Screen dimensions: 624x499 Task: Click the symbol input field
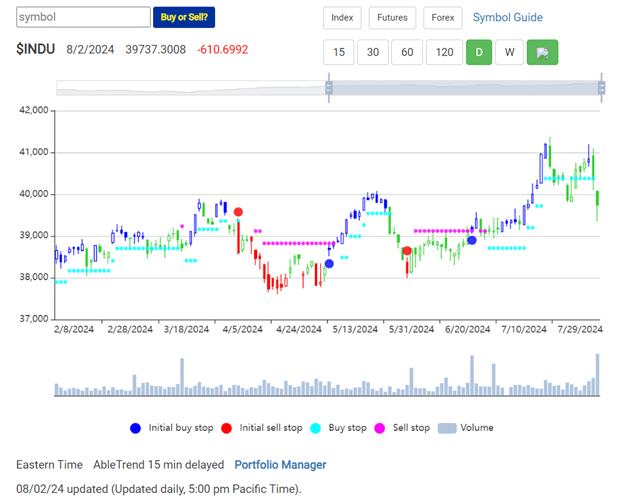coord(84,18)
